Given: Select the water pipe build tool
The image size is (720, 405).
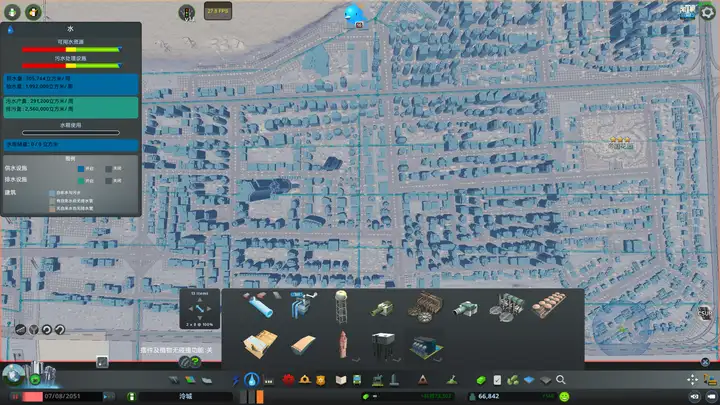Looking at the screenshot, I should 259,304.
